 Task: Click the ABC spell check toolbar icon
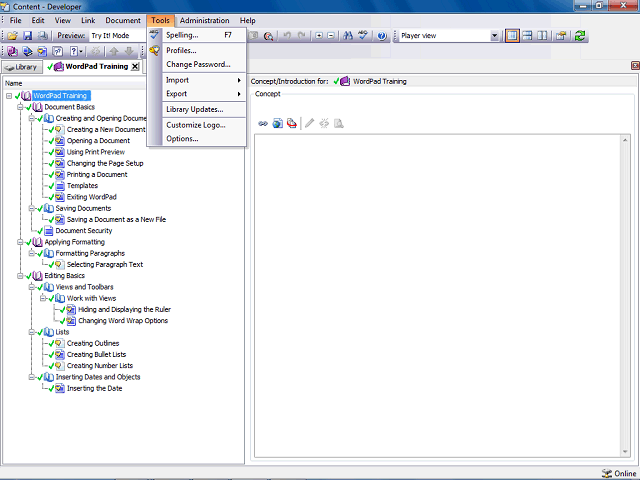click(x=363, y=36)
